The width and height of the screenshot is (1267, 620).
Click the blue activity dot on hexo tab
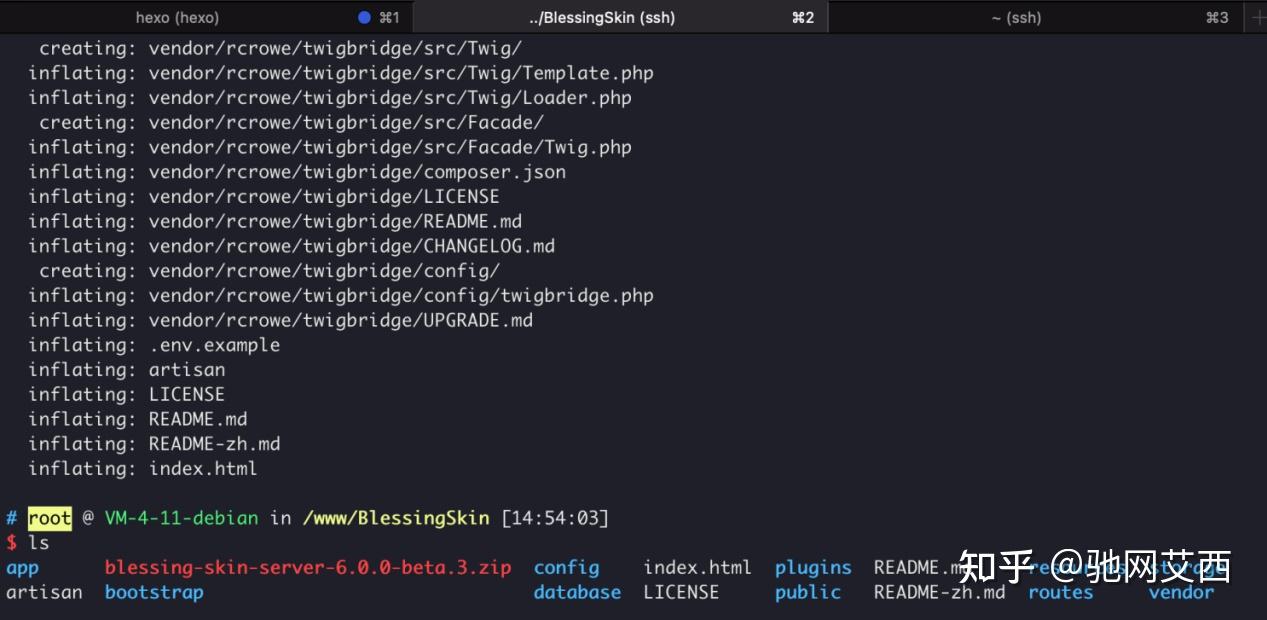(x=364, y=17)
